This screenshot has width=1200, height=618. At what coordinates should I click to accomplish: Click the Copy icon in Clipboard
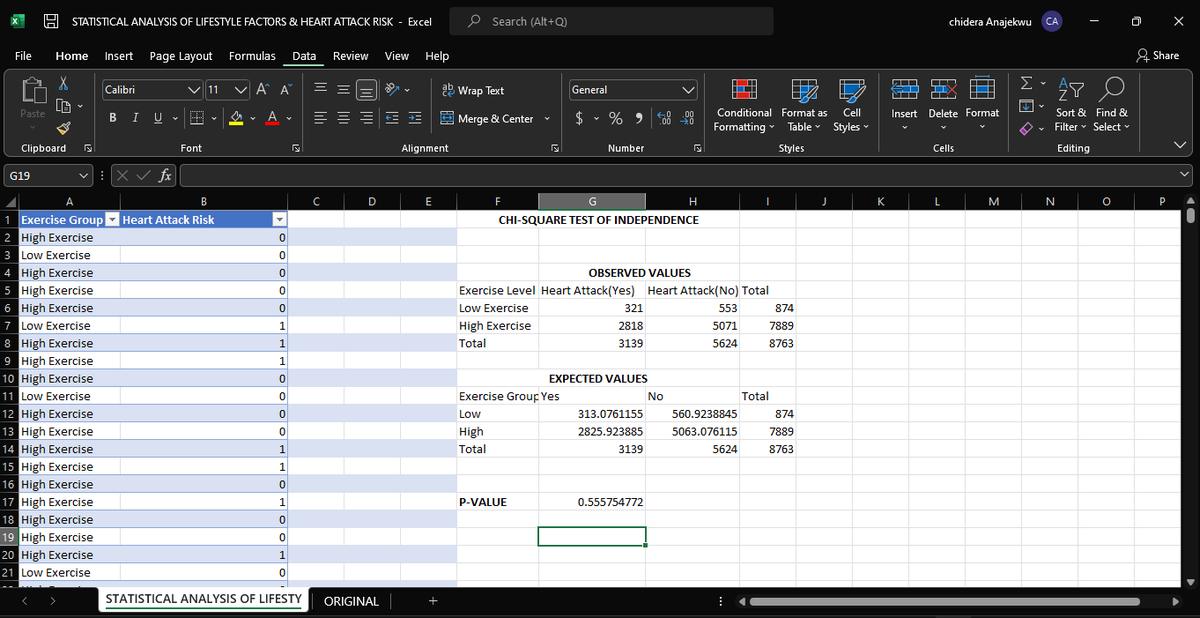click(63, 105)
